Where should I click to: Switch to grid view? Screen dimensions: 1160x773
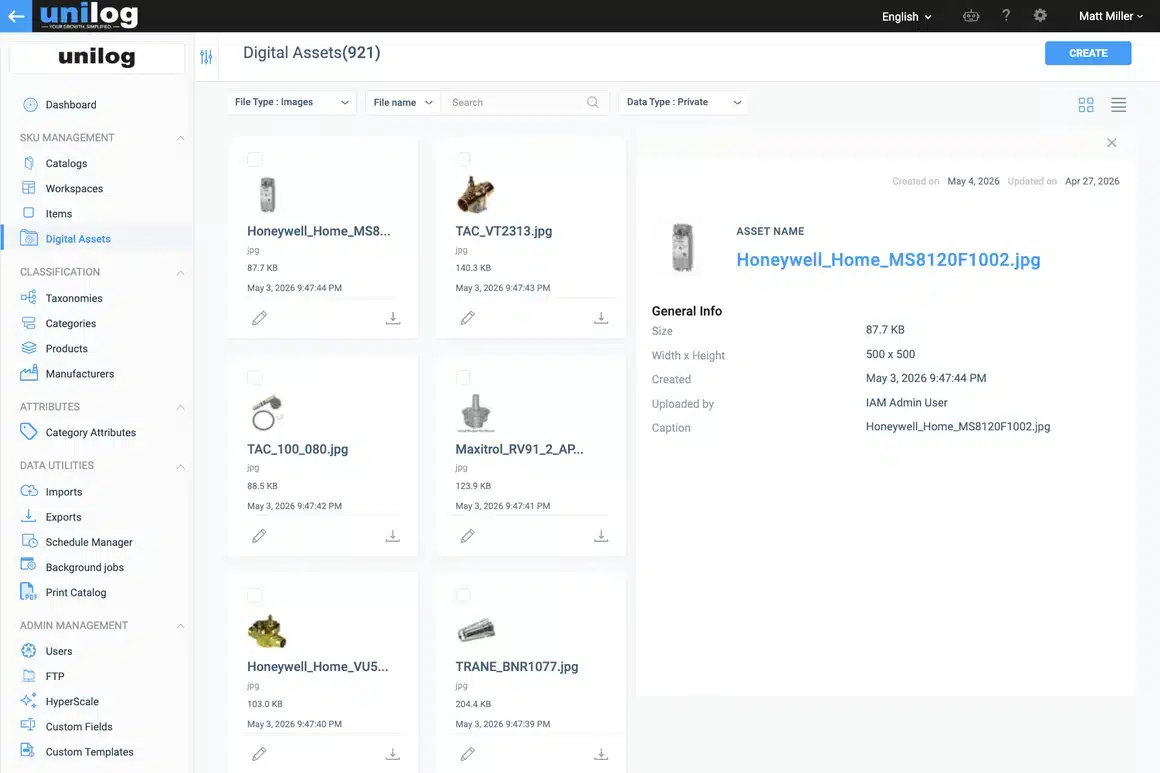point(1085,105)
